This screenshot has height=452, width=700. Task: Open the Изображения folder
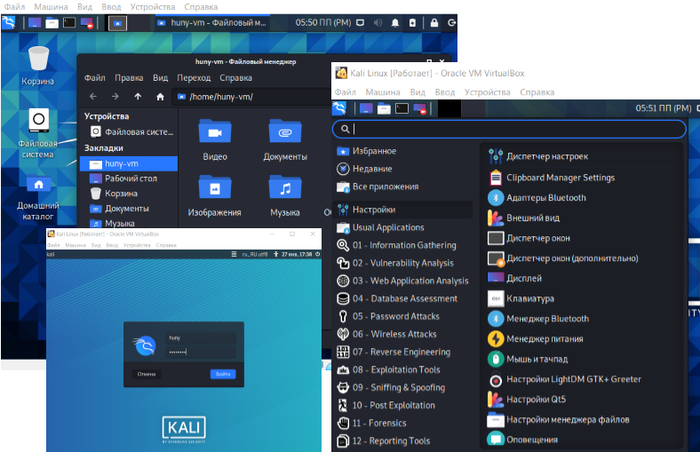215,196
